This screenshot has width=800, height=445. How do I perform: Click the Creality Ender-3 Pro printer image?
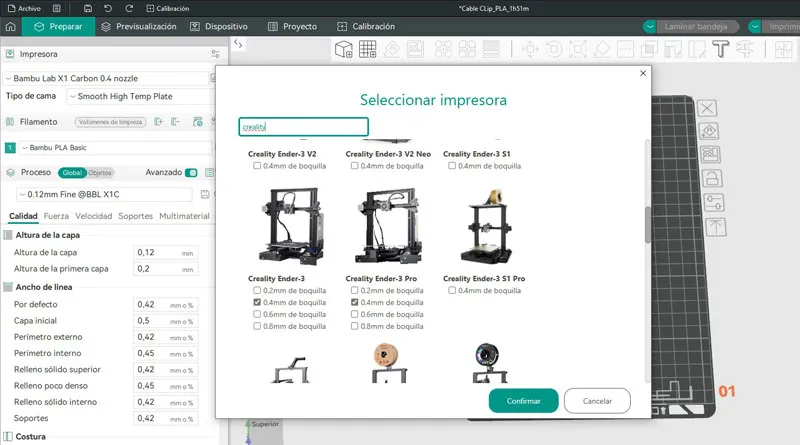pos(388,226)
